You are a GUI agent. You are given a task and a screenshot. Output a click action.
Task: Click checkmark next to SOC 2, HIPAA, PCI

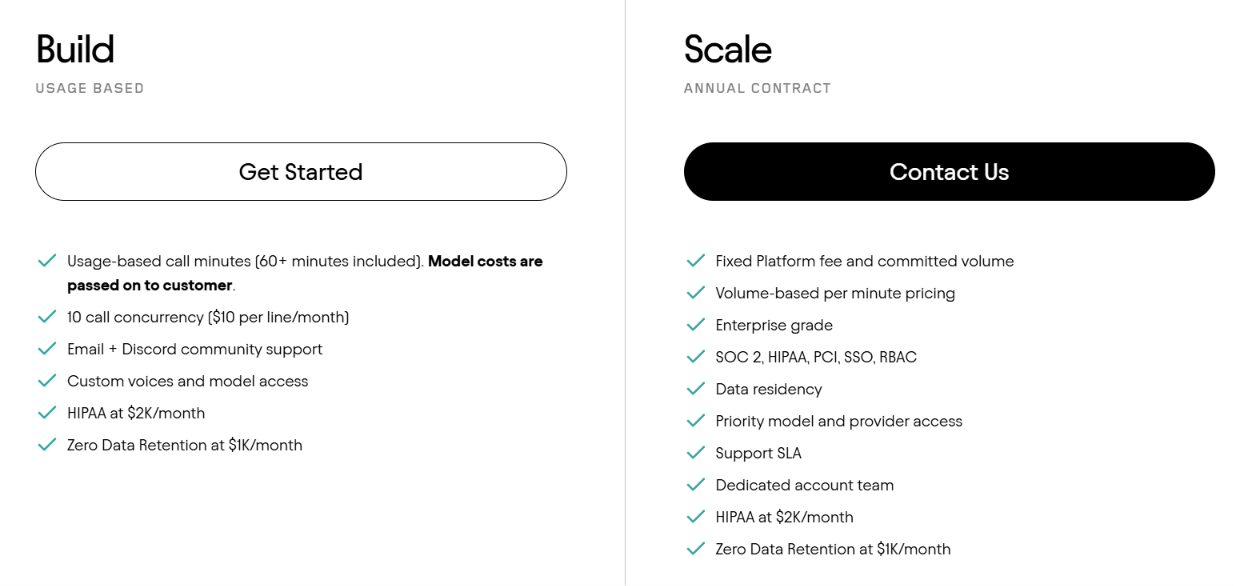696,357
